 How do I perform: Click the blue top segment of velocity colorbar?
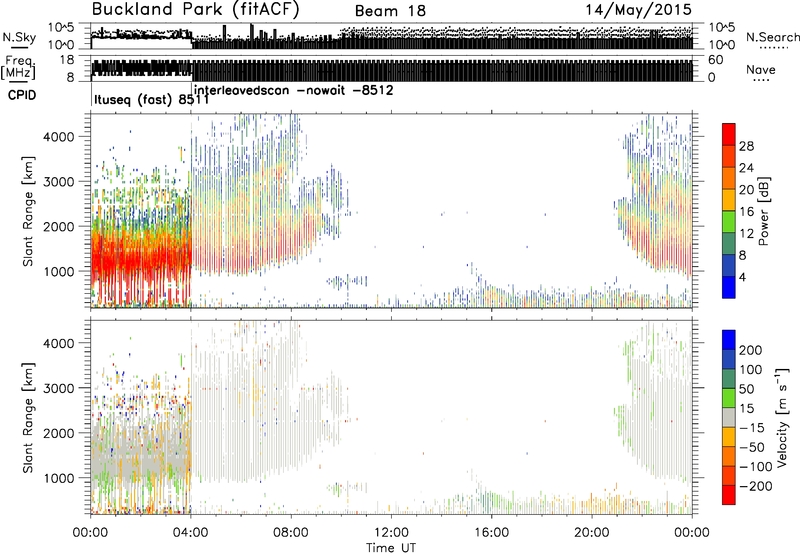729,340
